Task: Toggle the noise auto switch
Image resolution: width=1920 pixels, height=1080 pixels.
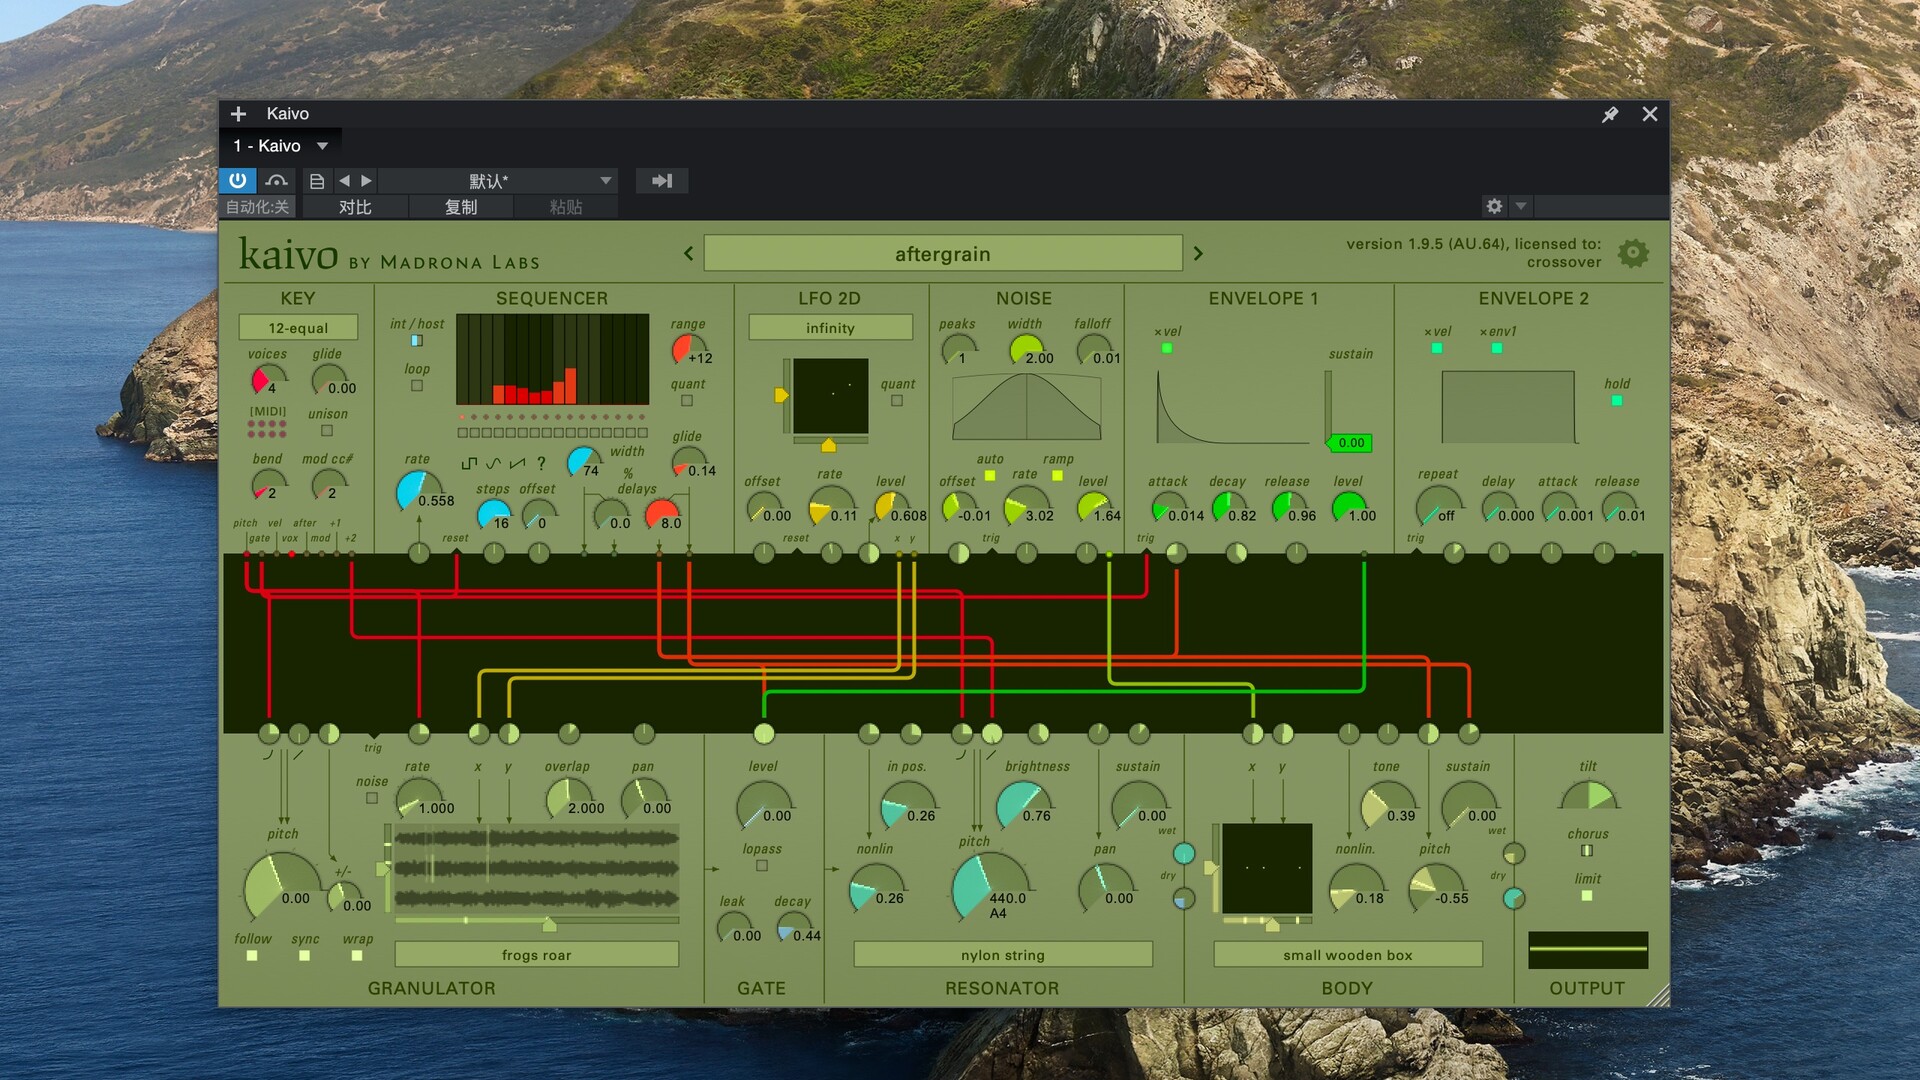Action: point(990,476)
